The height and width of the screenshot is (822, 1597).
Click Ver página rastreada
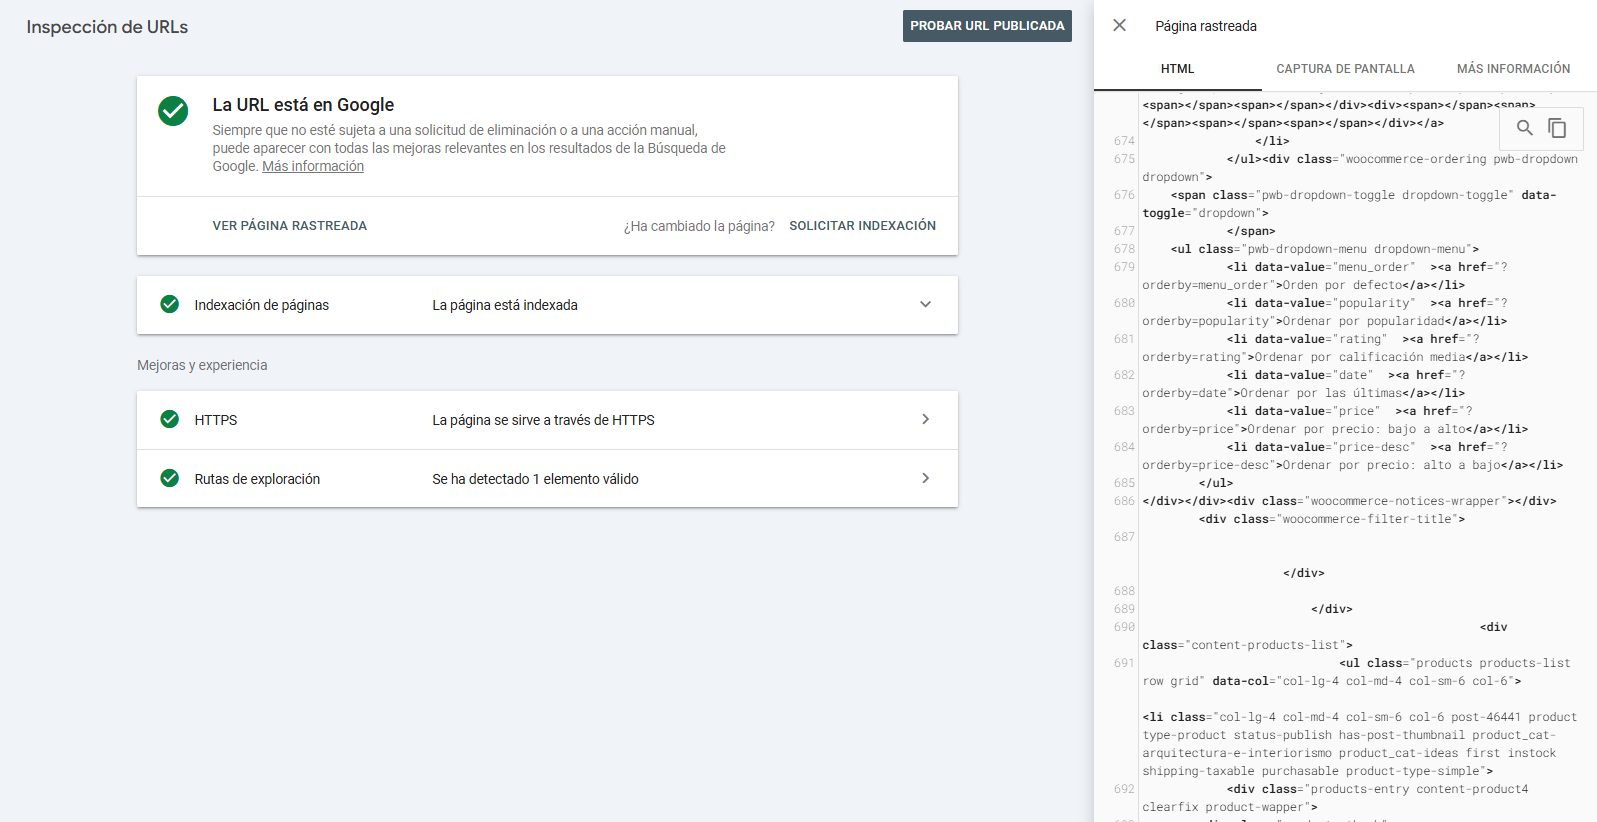pos(289,226)
